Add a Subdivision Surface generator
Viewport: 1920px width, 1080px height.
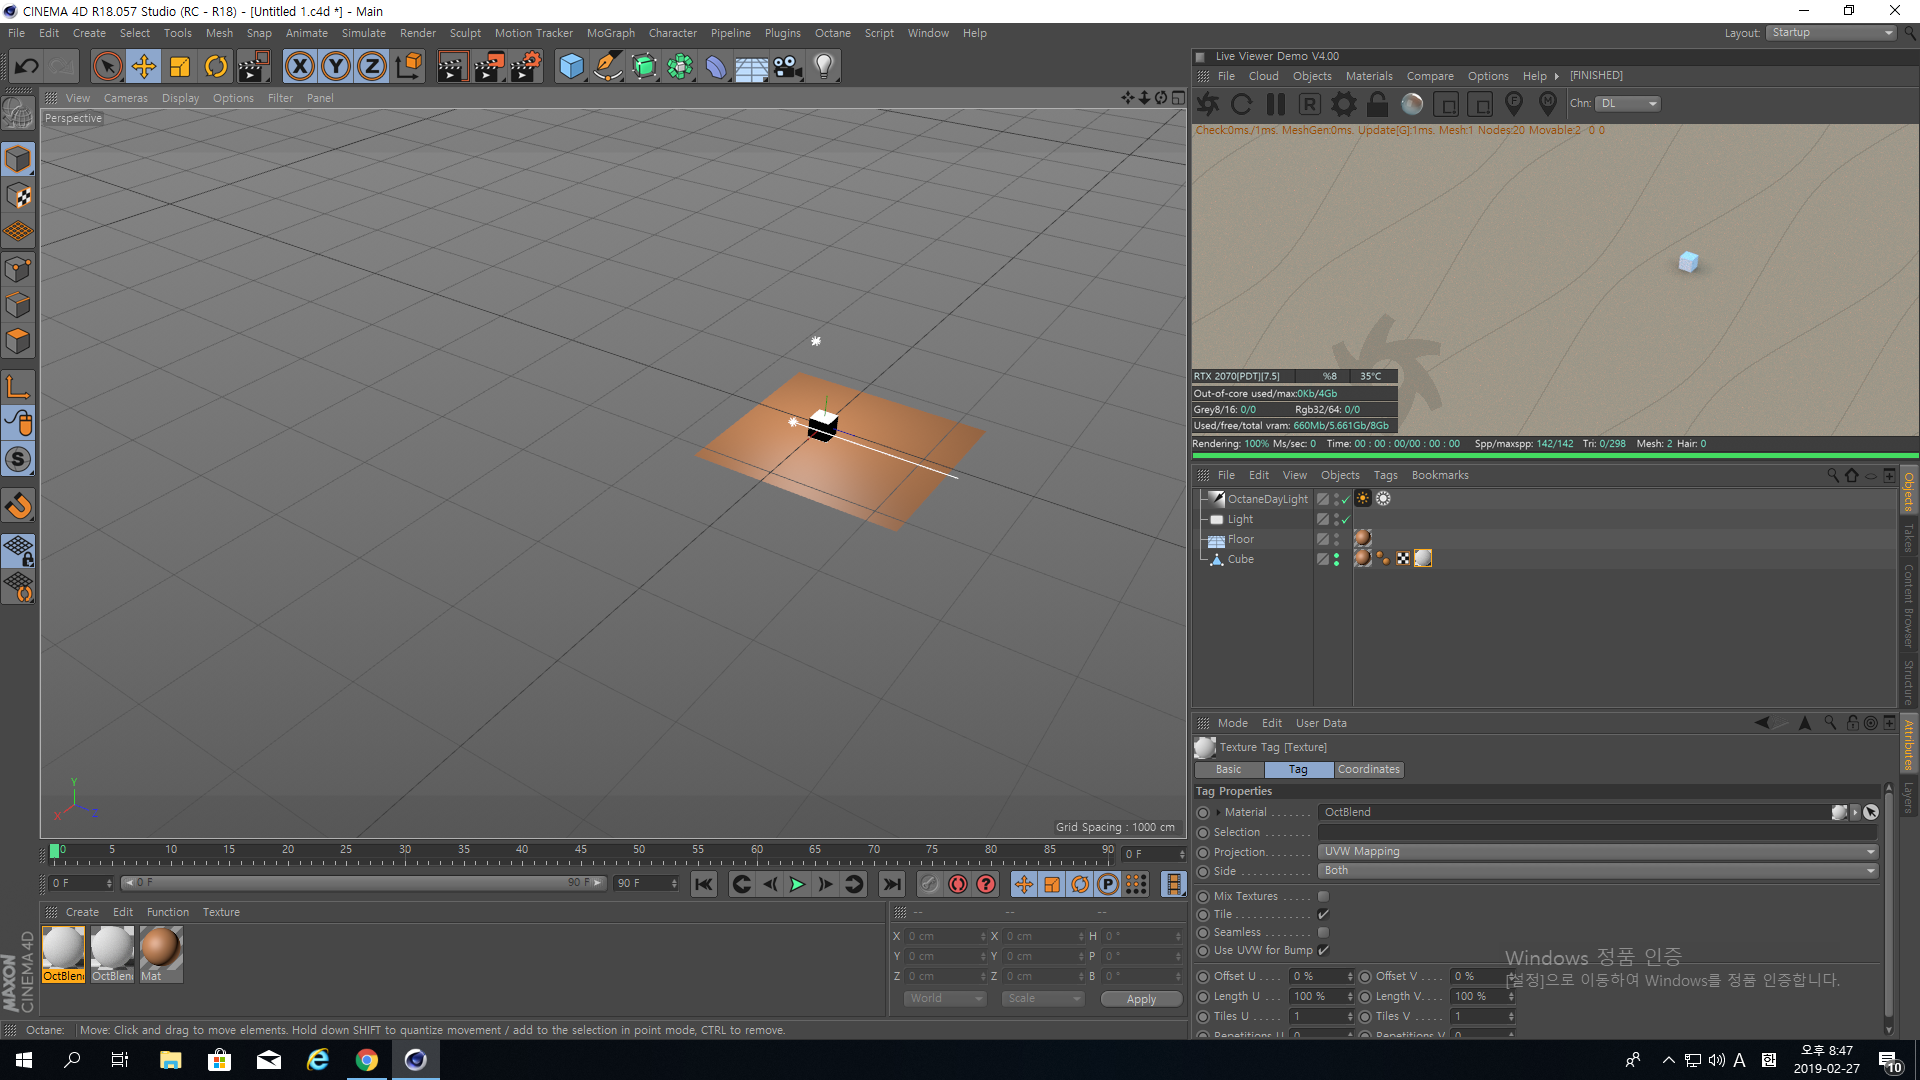[644, 67]
